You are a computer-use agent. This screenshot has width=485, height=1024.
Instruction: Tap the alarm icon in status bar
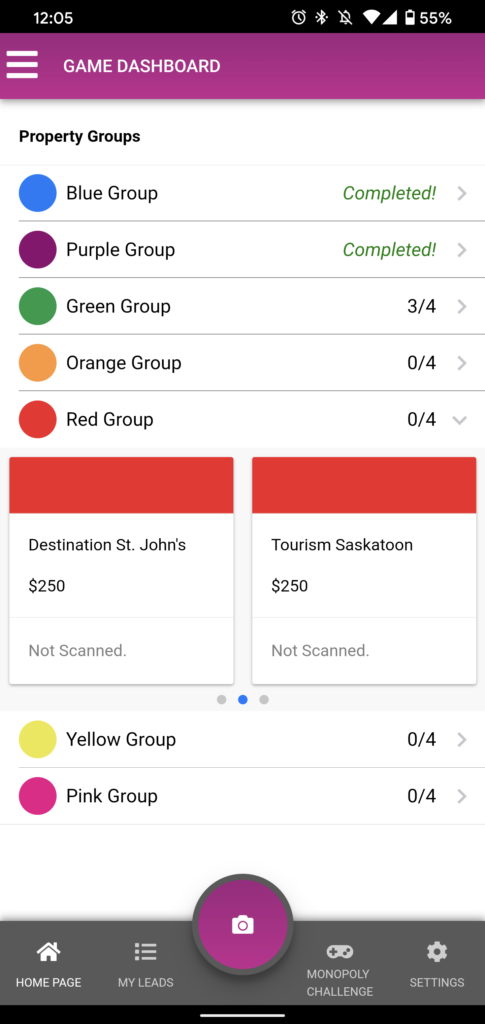(299, 18)
